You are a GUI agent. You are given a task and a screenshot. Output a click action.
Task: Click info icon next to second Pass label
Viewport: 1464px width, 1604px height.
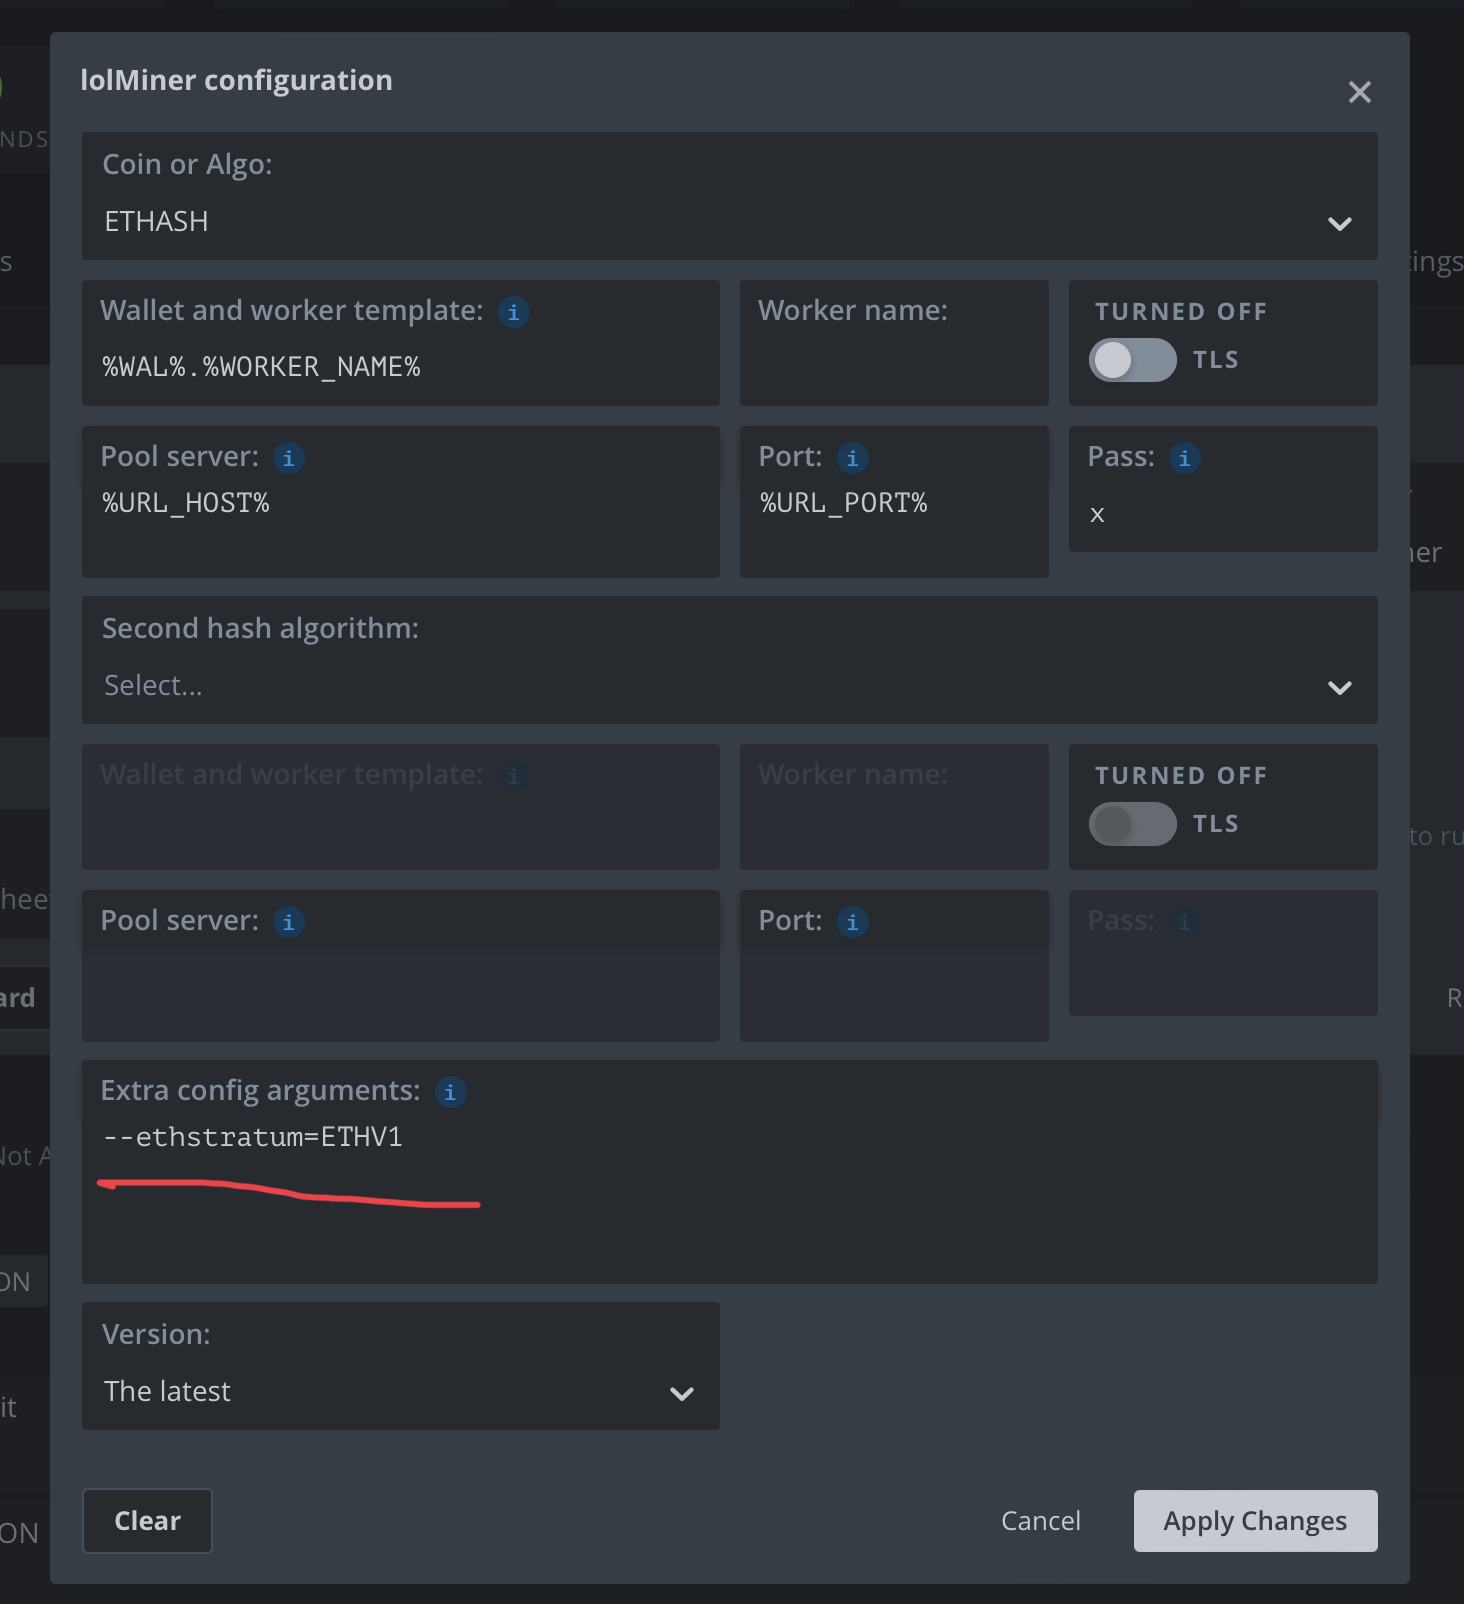(x=1184, y=922)
